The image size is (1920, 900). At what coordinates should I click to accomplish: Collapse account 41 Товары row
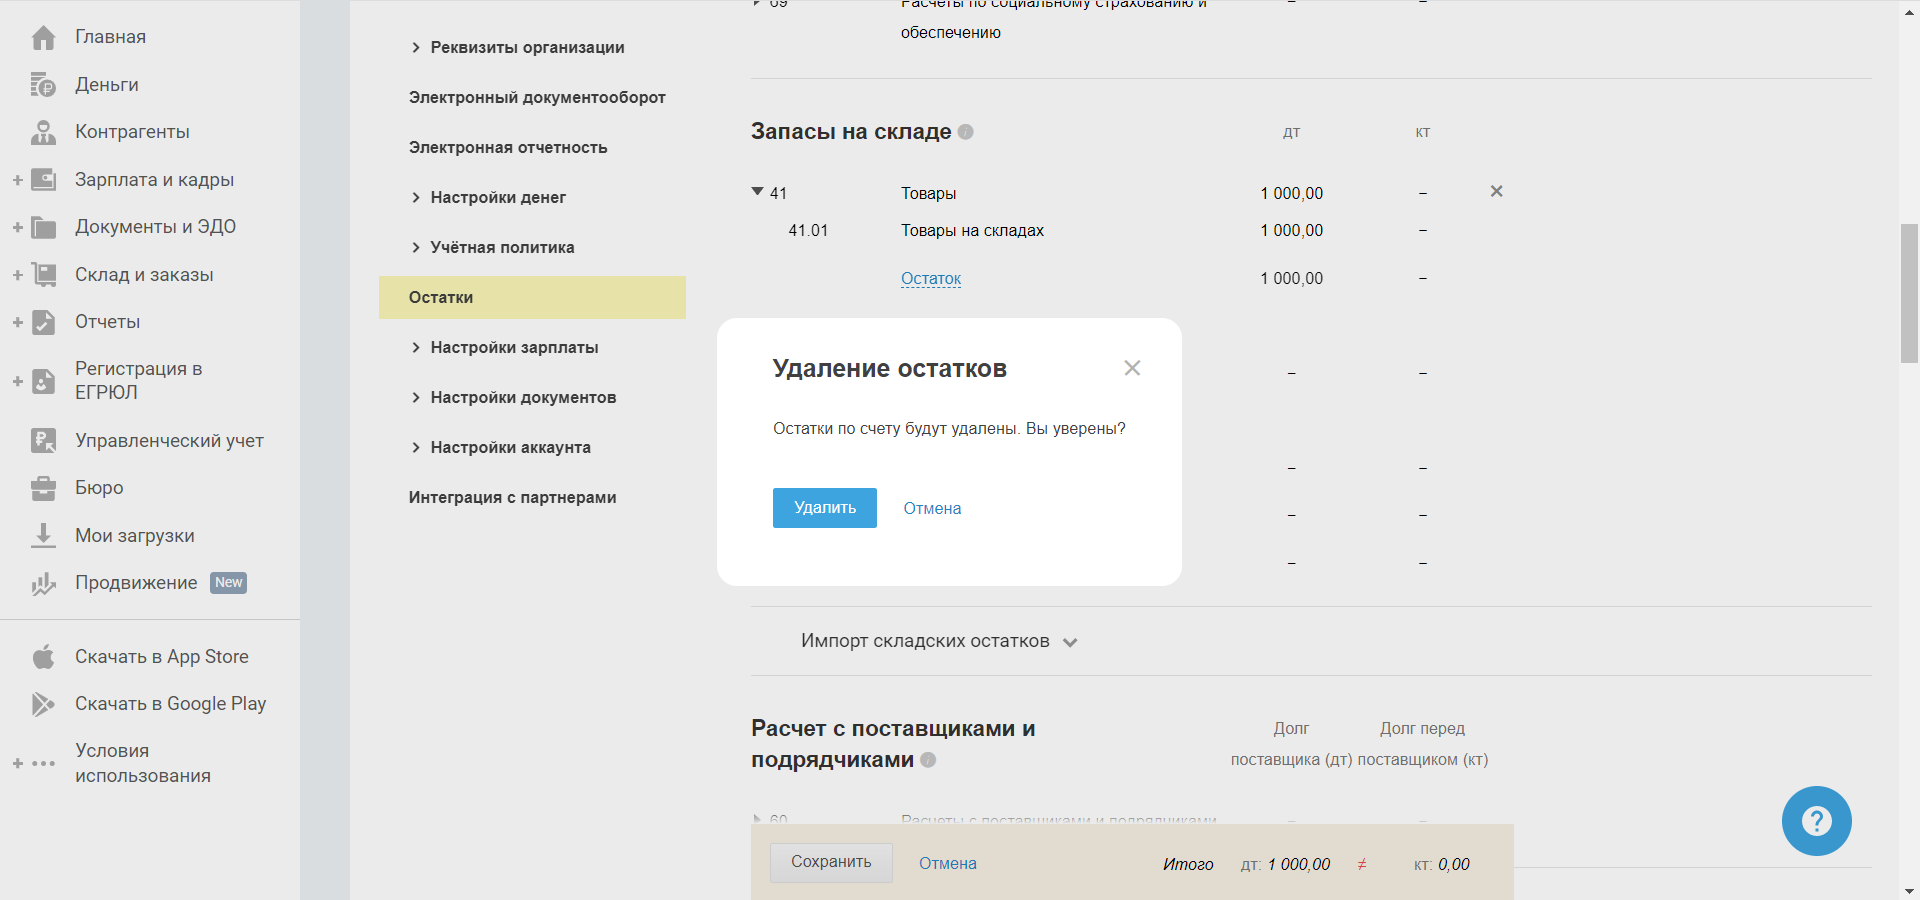757,192
